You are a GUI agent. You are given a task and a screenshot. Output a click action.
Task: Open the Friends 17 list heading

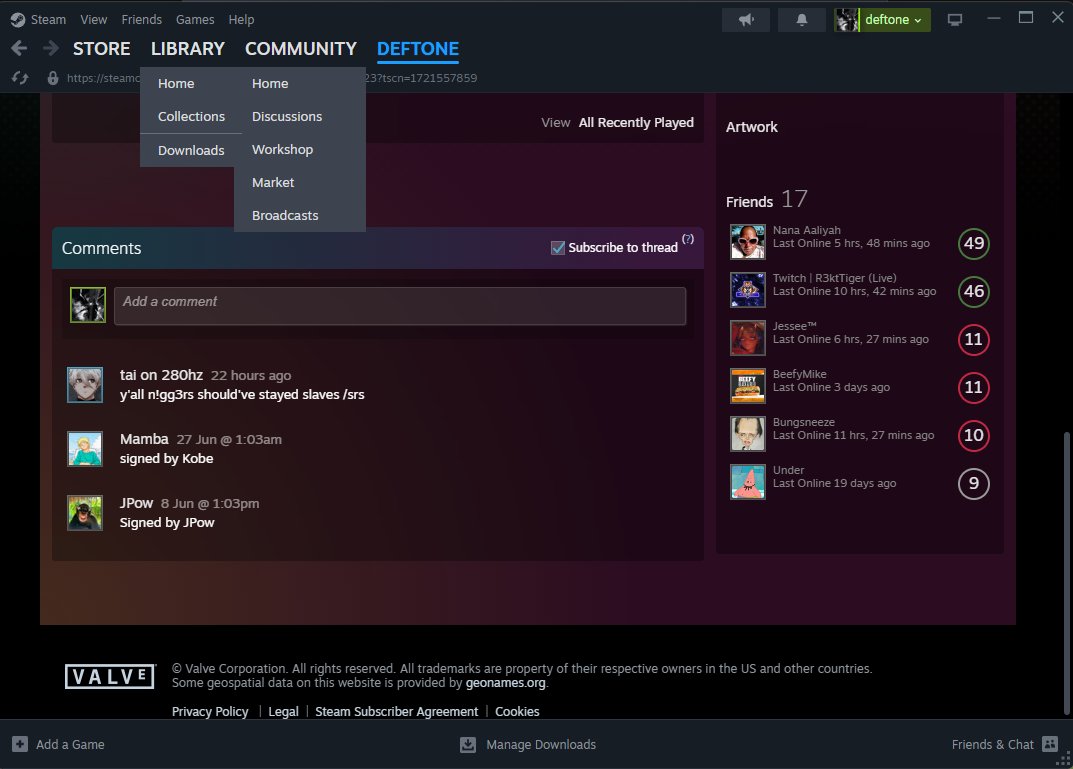click(766, 200)
